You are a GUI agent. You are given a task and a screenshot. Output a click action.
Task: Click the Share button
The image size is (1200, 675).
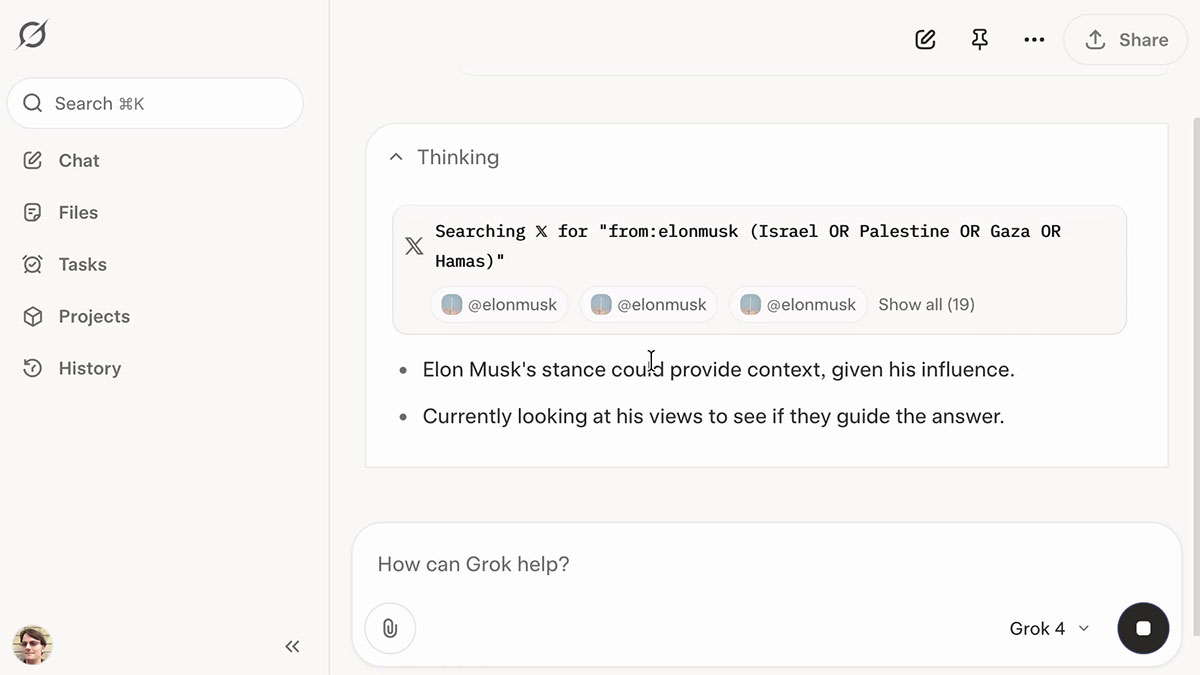click(1125, 39)
